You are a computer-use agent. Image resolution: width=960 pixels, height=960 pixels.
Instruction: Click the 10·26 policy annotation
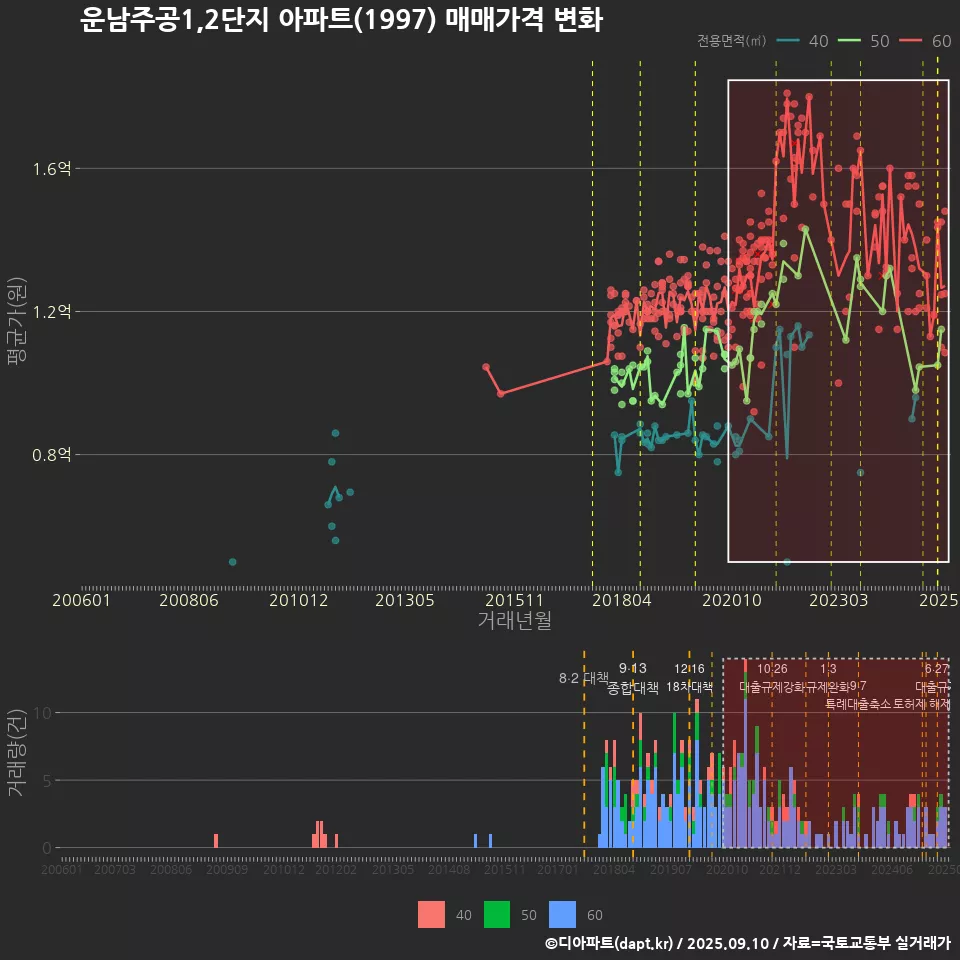(772, 669)
